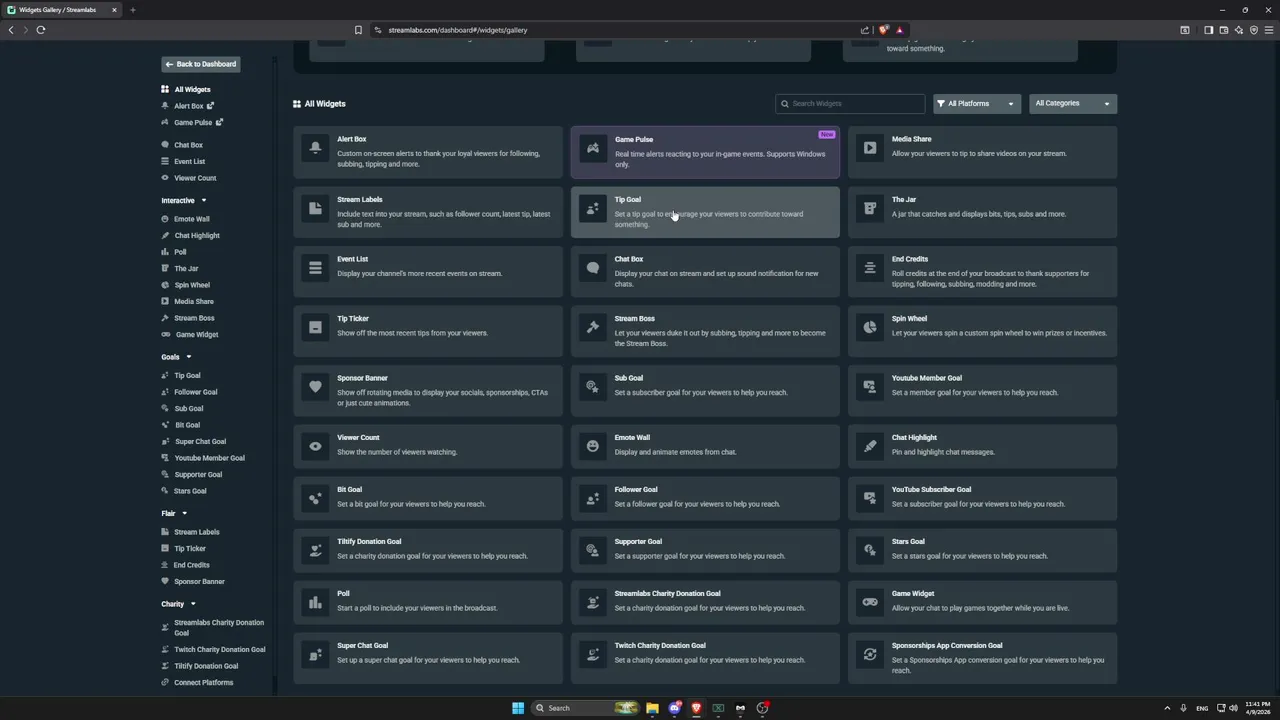Click the Viewer Count eye icon

click(x=315, y=446)
